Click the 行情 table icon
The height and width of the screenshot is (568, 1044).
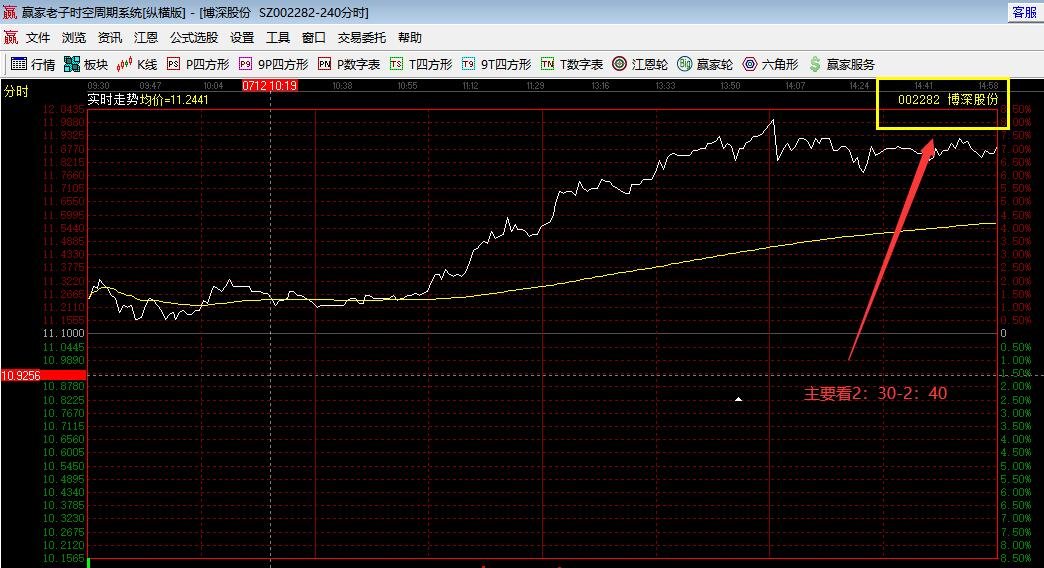coord(19,64)
